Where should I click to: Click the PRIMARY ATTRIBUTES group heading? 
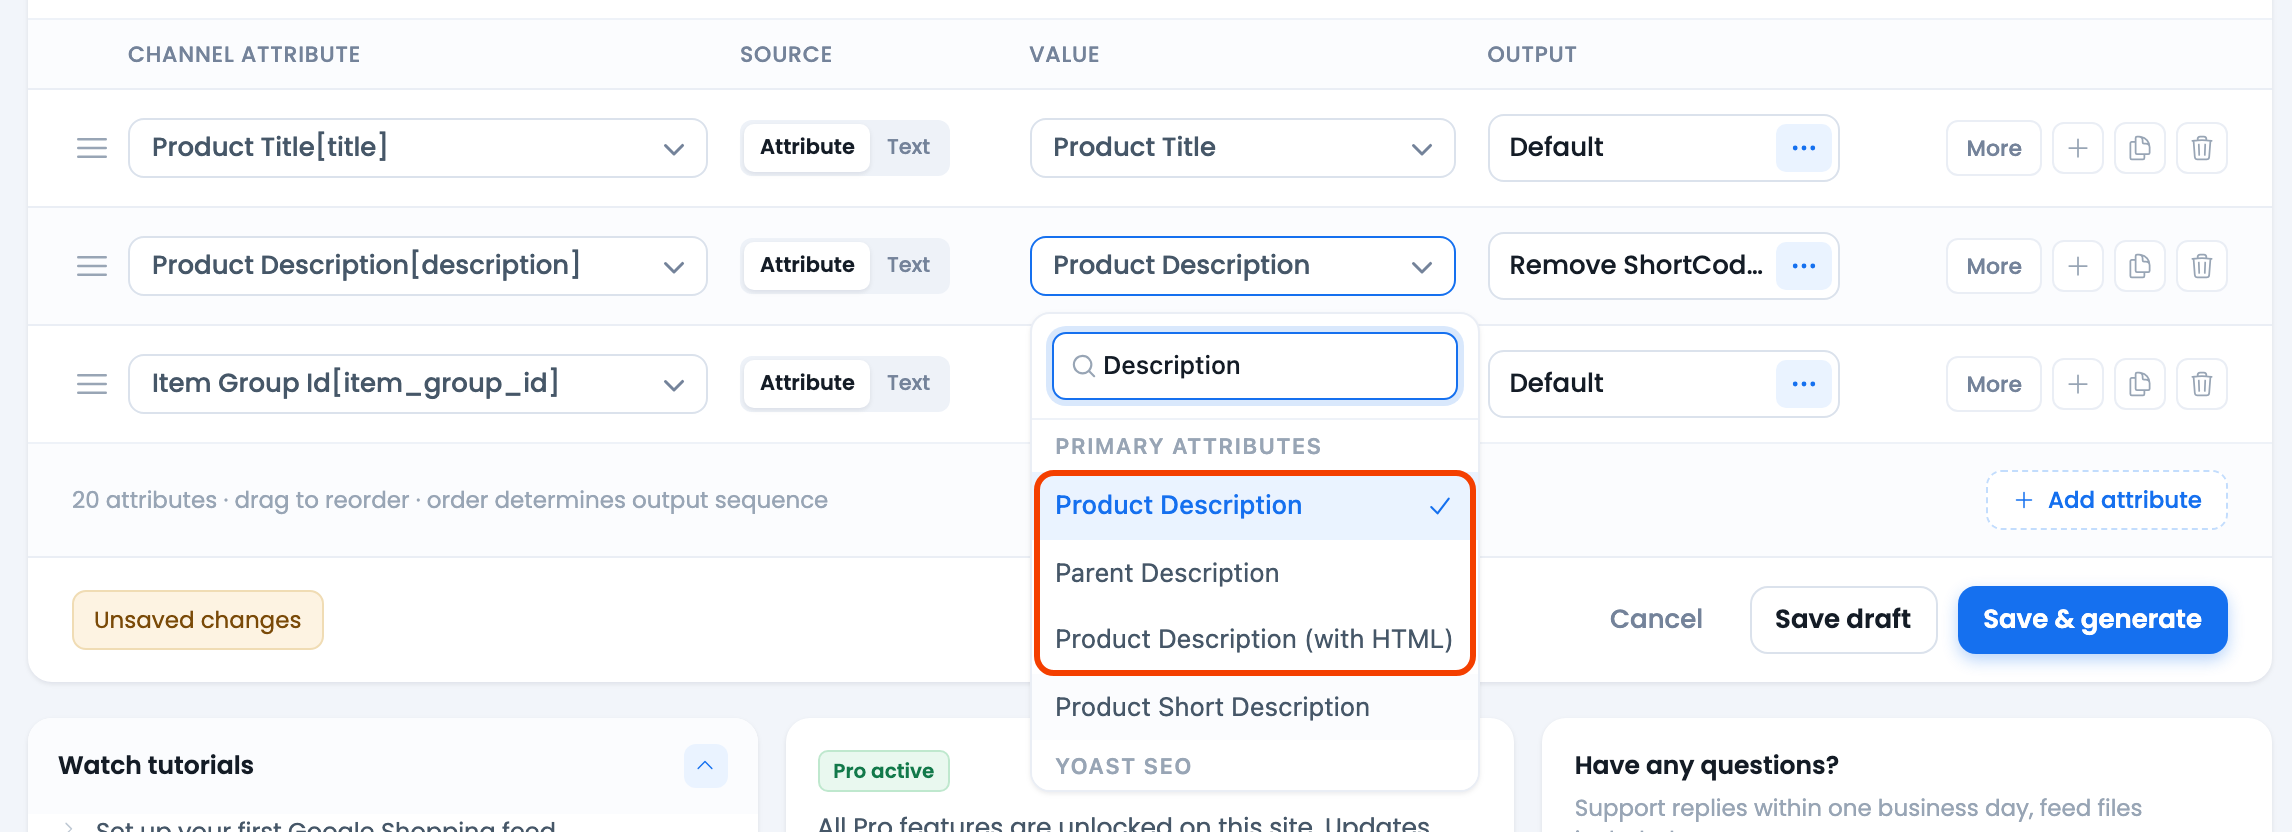point(1188,446)
